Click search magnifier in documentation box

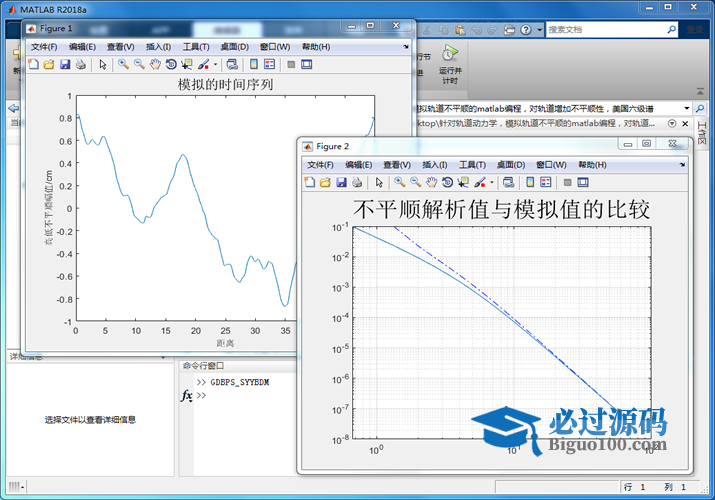671,30
